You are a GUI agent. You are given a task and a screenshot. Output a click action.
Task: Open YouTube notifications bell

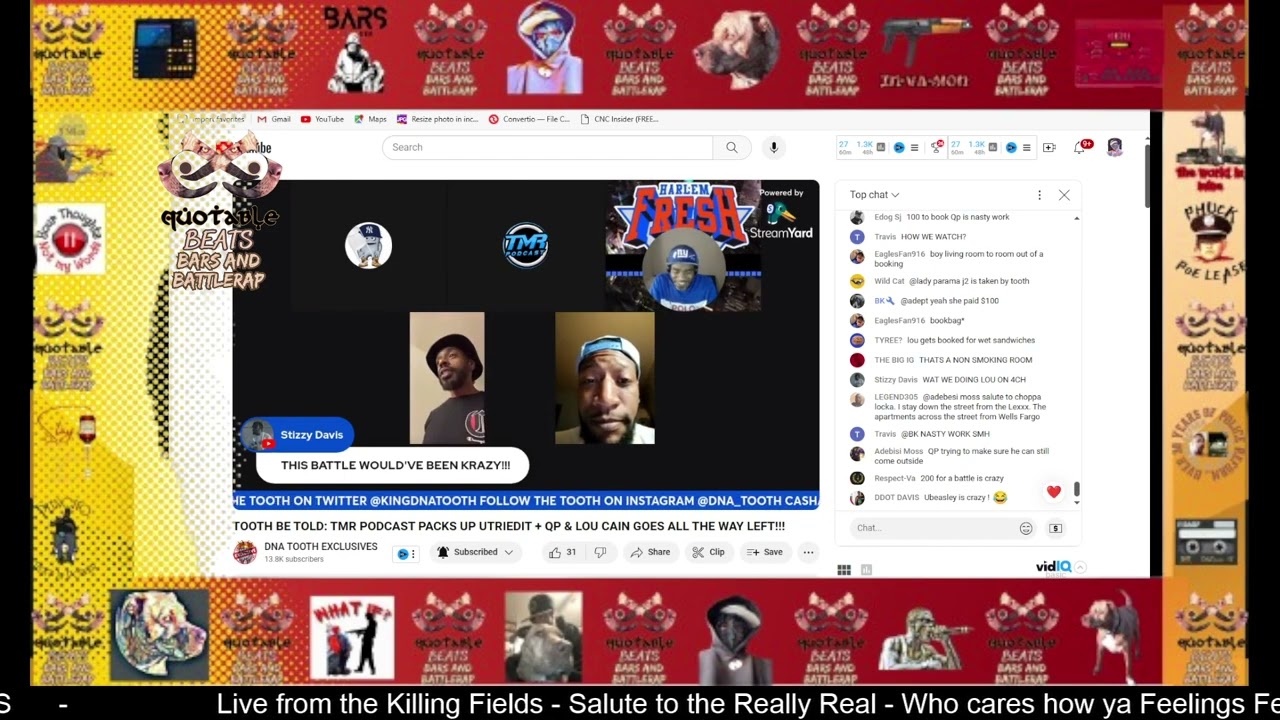1081,147
